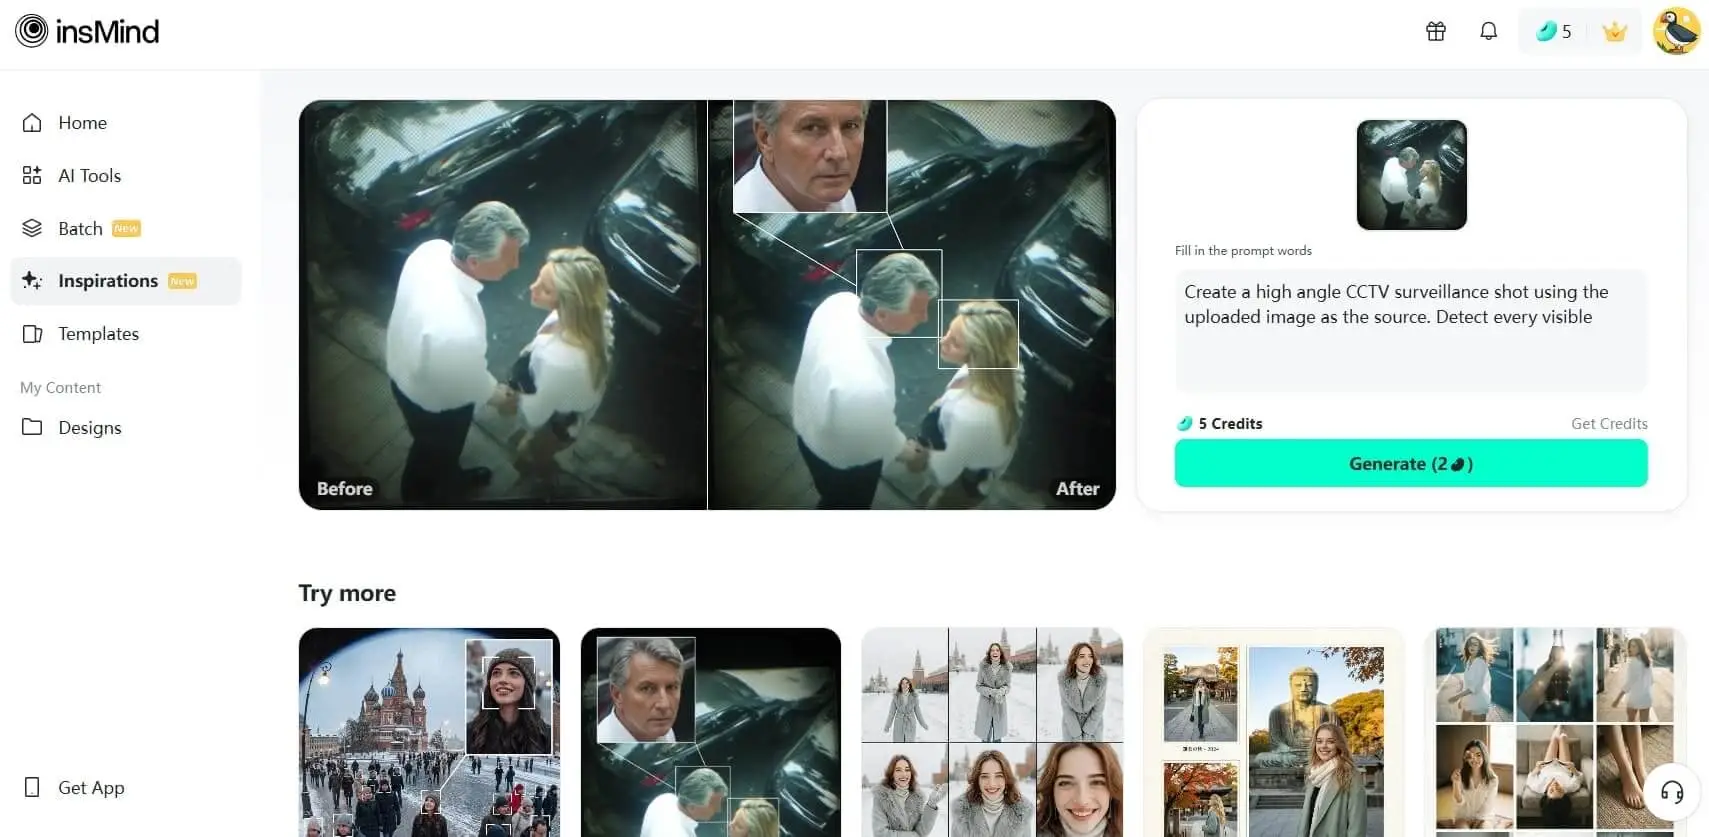
Task: Click the uploaded image thumbnail above the prompt
Action: (1411, 175)
